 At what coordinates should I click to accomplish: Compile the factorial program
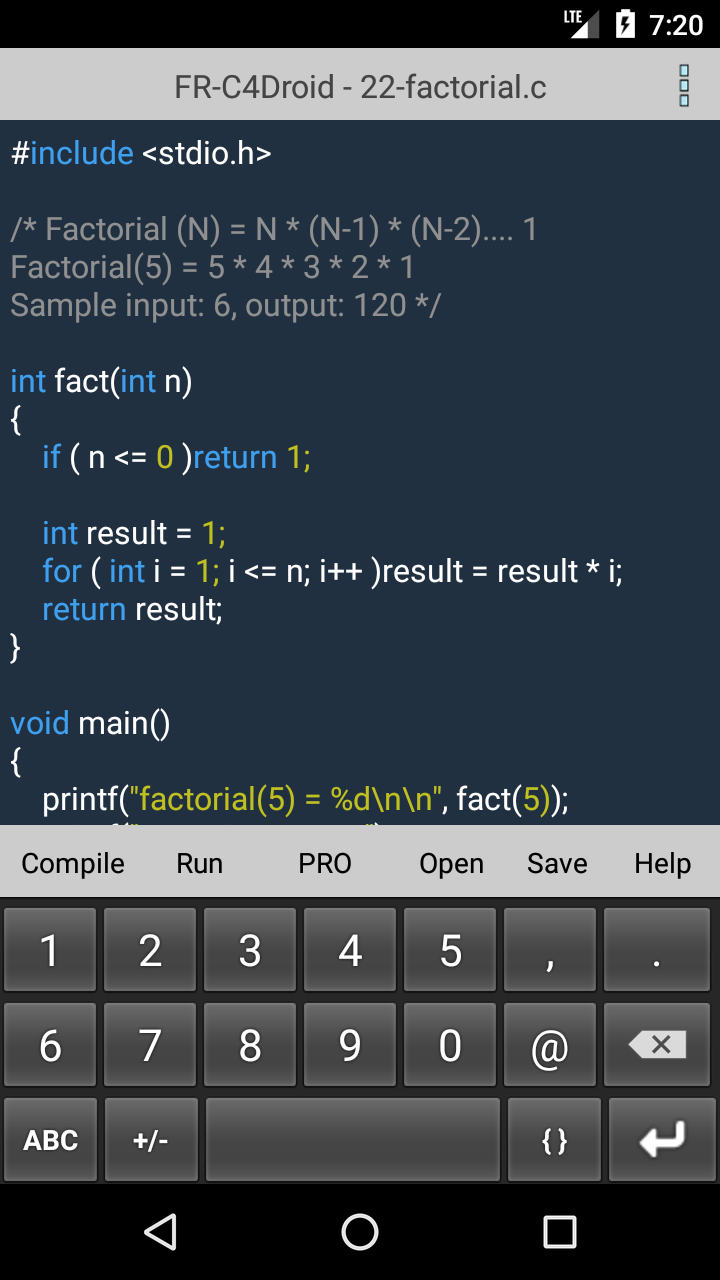73,864
